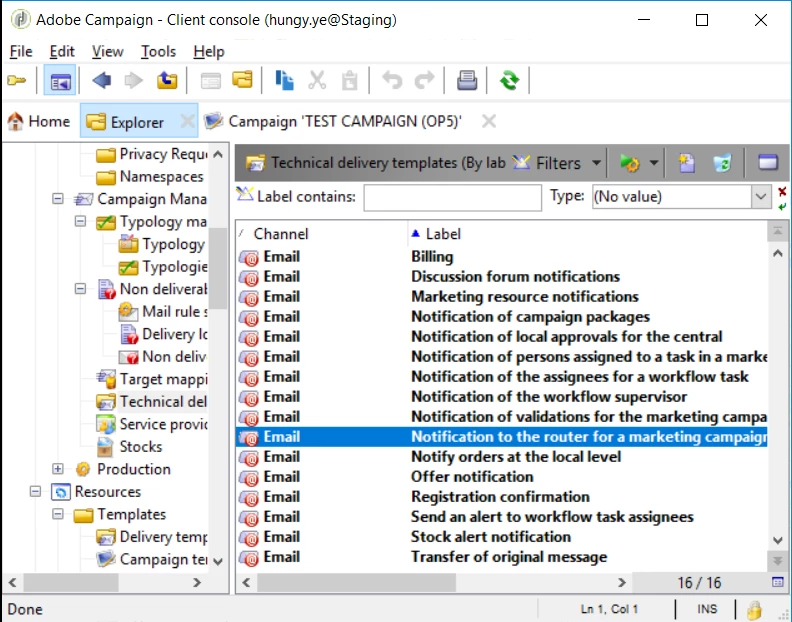Screen dimensions: 792x622
Task: Open the actions icon dropdown arrow
Action: (x=654, y=163)
